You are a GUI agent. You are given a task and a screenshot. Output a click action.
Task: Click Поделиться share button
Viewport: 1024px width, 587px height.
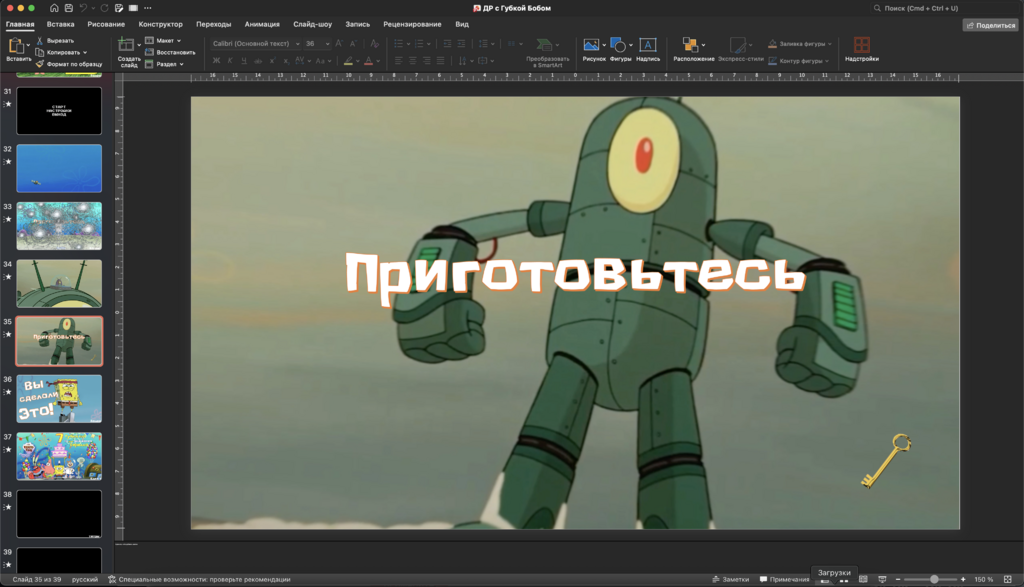pyautogui.click(x=991, y=25)
